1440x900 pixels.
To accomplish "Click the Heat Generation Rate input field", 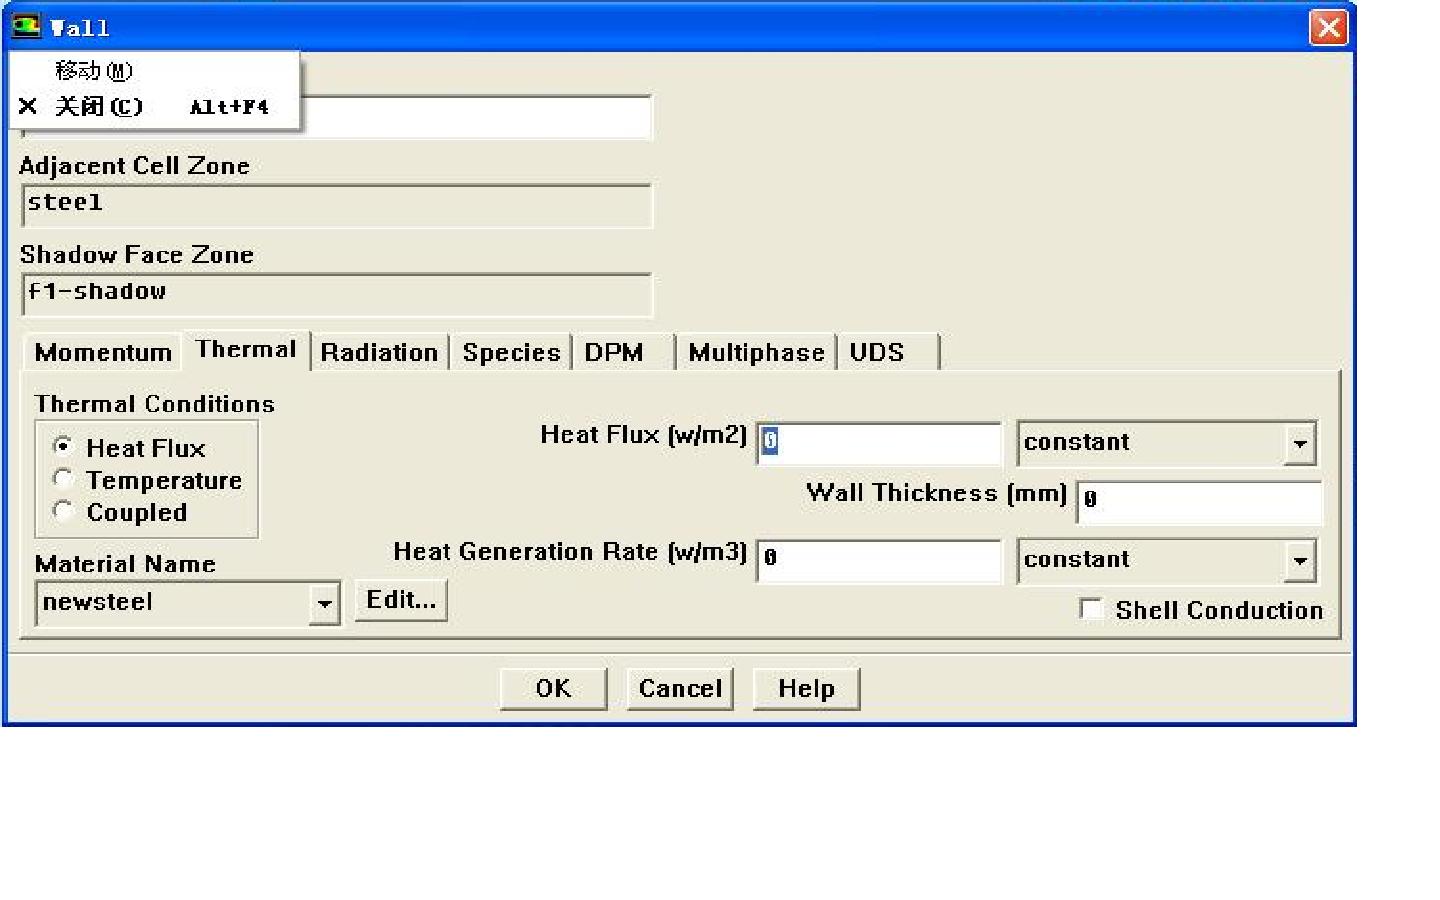I will point(880,560).
